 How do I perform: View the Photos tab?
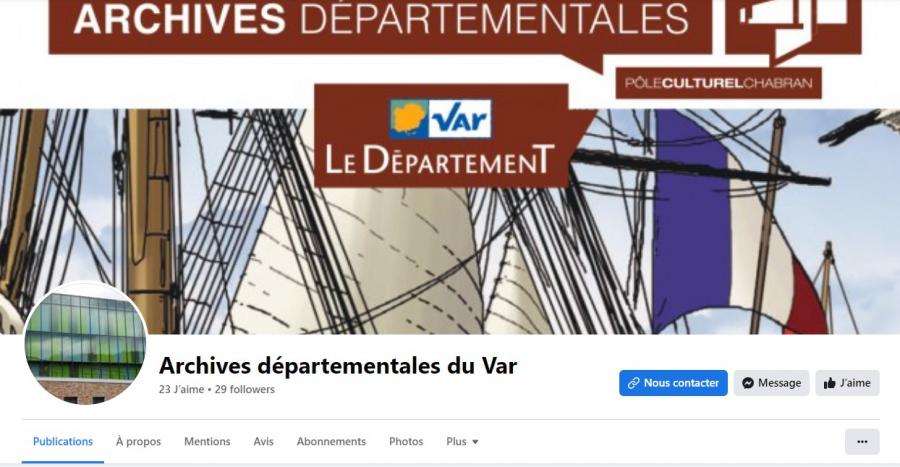tap(406, 442)
